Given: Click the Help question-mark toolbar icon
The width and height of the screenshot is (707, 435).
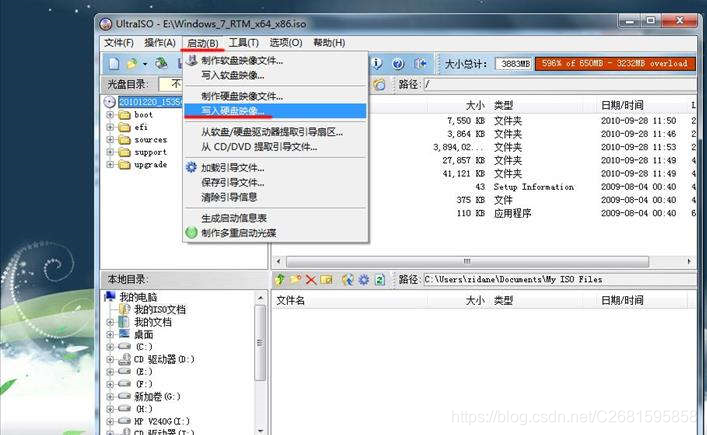Looking at the screenshot, I should point(398,64).
